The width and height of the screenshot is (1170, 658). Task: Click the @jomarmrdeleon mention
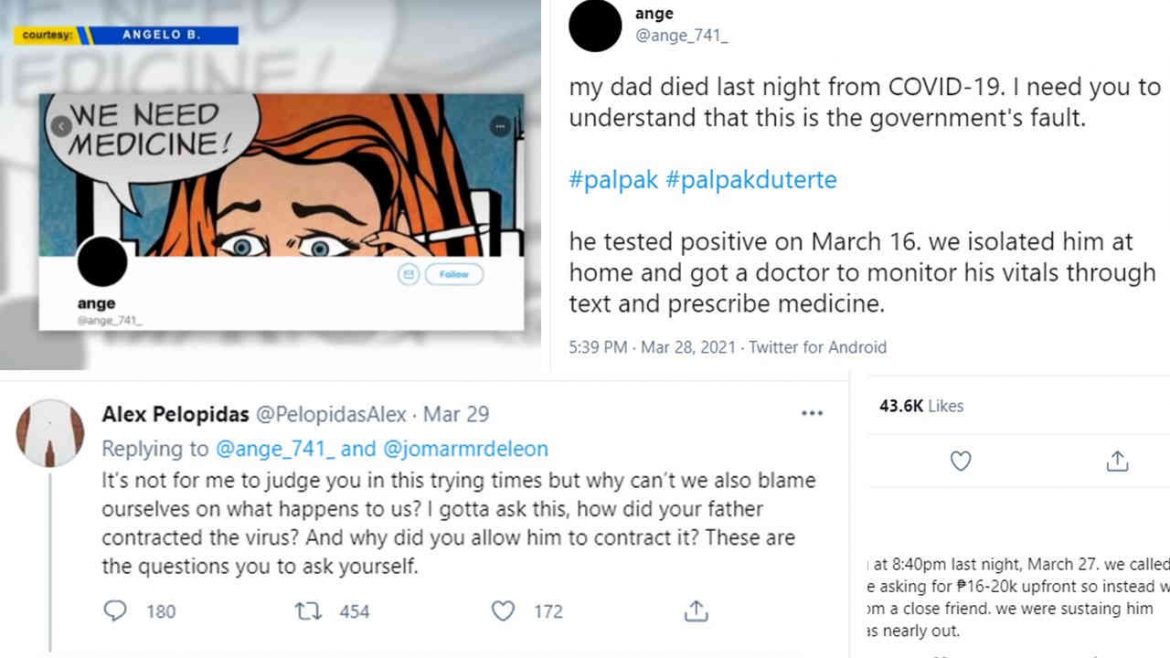466,449
